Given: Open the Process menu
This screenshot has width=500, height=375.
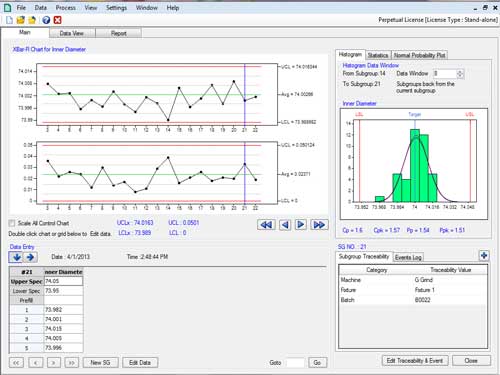Looking at the screenshot, I should tap(65, 7).
